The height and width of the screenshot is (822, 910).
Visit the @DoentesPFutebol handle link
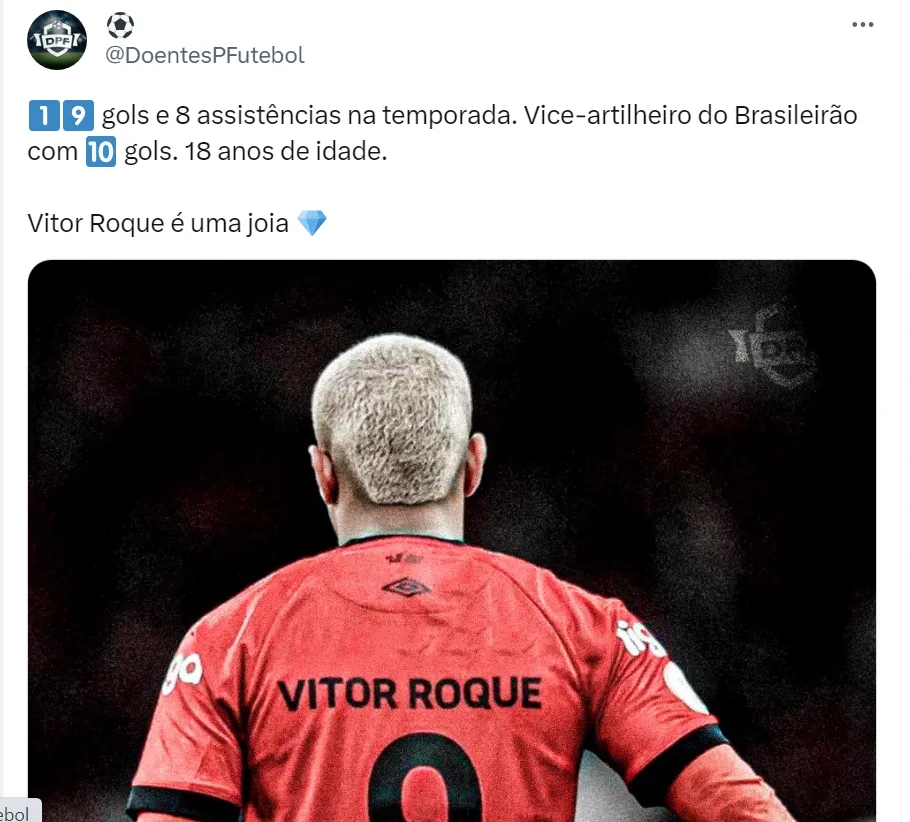204,55
